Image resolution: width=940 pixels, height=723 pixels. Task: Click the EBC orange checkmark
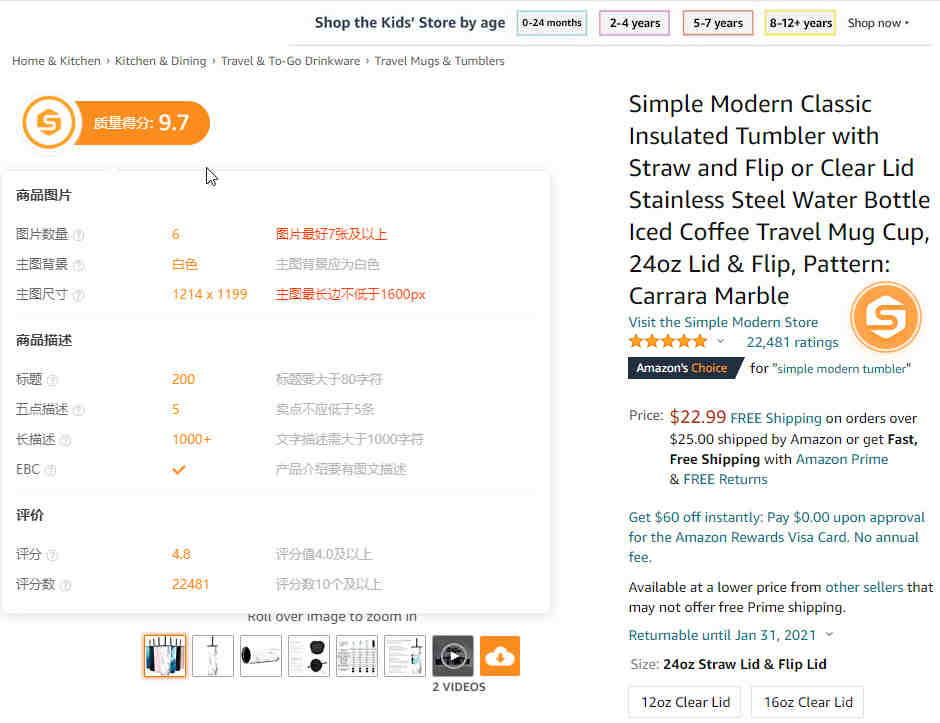click(x=179, y=469)
